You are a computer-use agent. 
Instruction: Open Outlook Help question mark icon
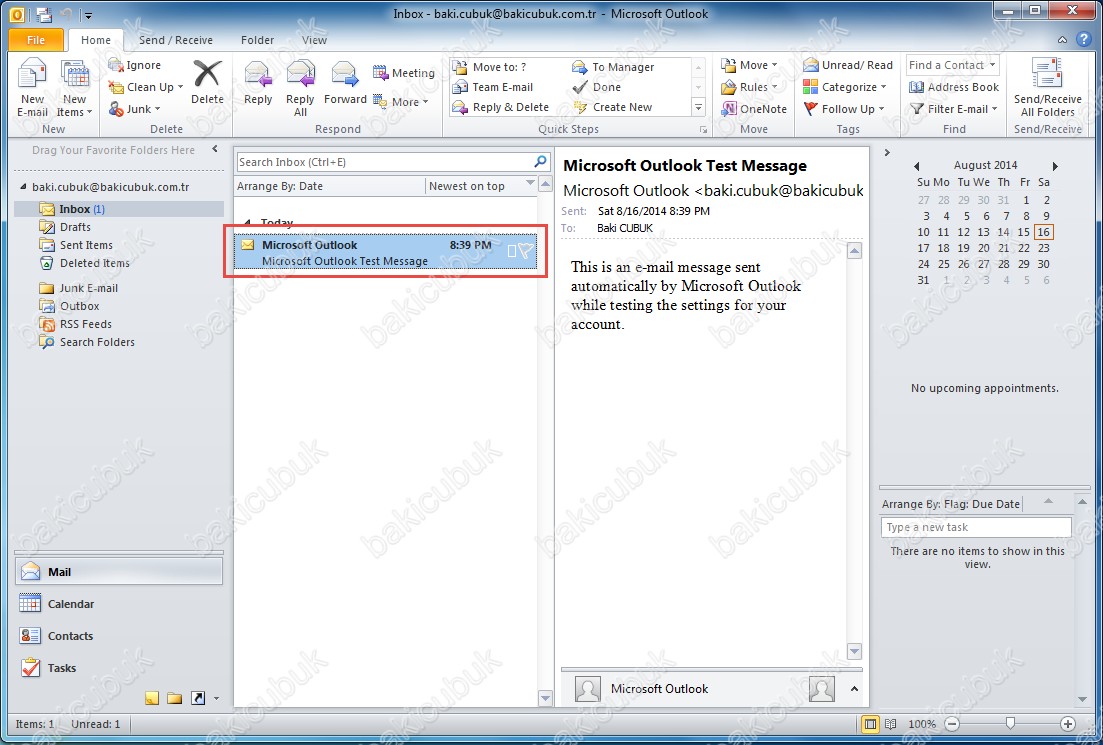1083,39
